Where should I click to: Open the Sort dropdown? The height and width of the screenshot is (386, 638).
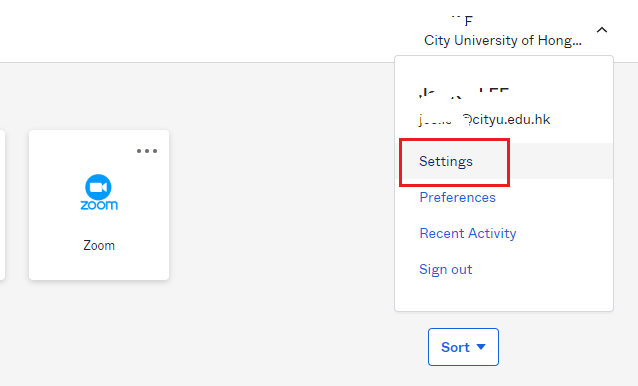click(x=463, y=347)
